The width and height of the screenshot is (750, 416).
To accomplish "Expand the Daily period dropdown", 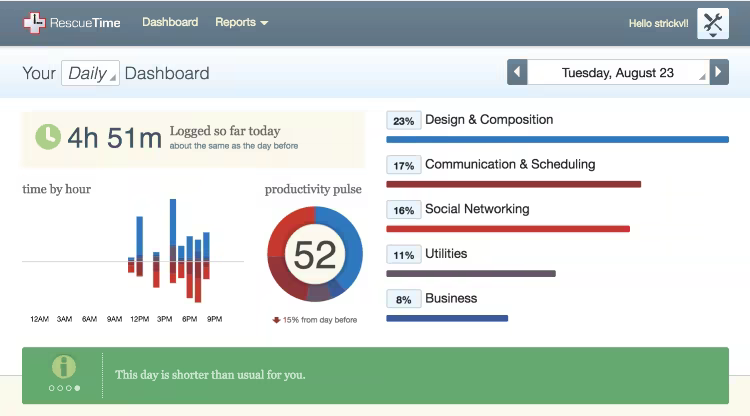I will tap(90, 73).
